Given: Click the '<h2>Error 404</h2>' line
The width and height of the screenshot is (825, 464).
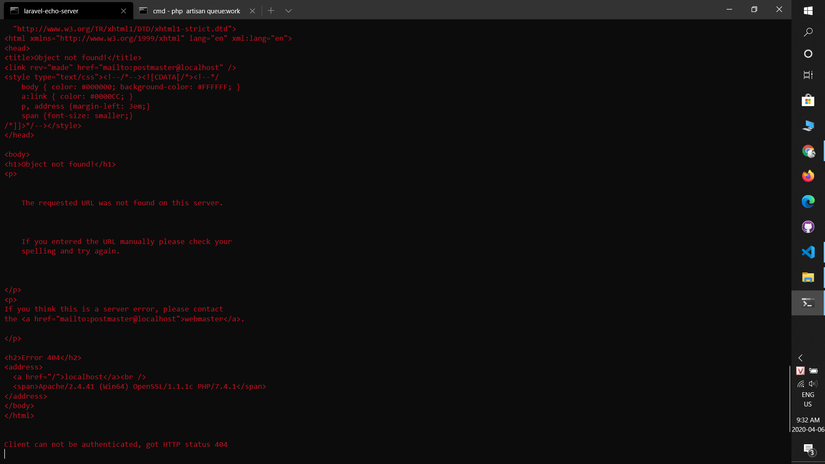Looking at the screenshot, I should (x=43, y=358).
